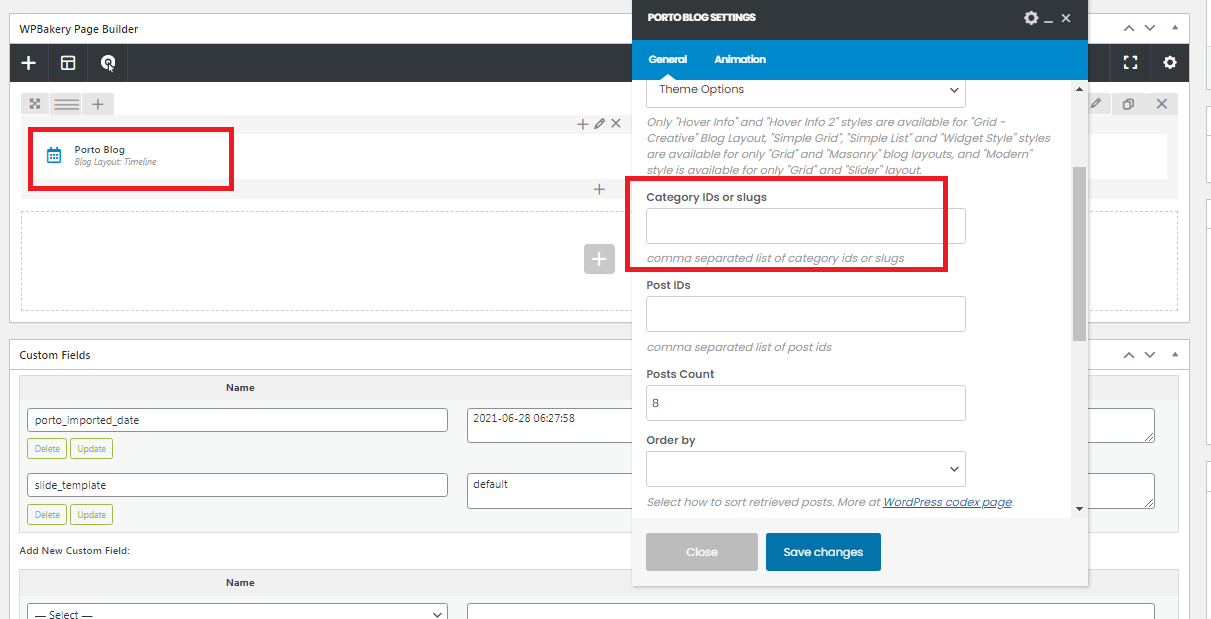Clone the row with the duplicate icon
The width and height of the screenshot is (1211, 619).
pyautogui.click(x=1129, y=104)
